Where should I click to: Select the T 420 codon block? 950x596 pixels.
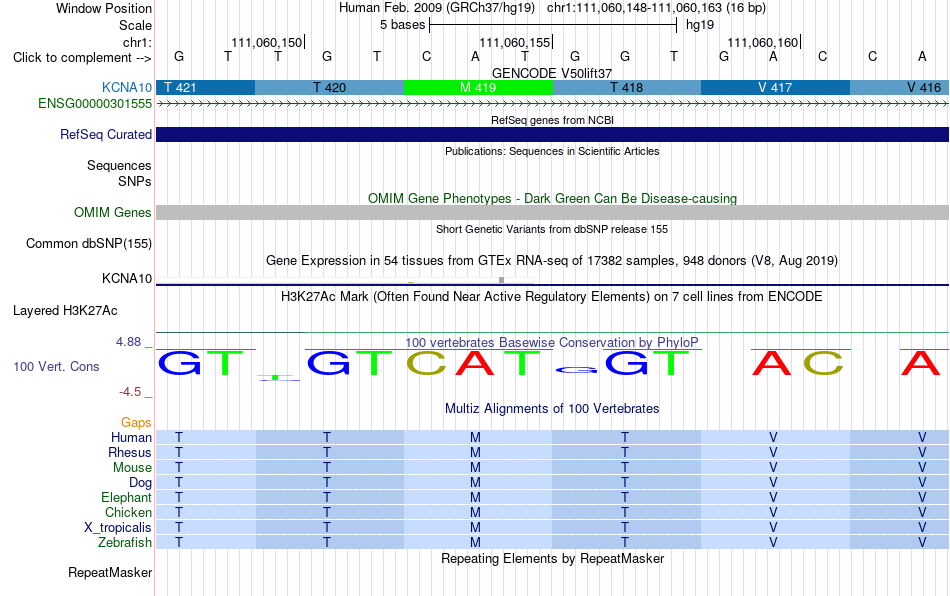point(330,87)
